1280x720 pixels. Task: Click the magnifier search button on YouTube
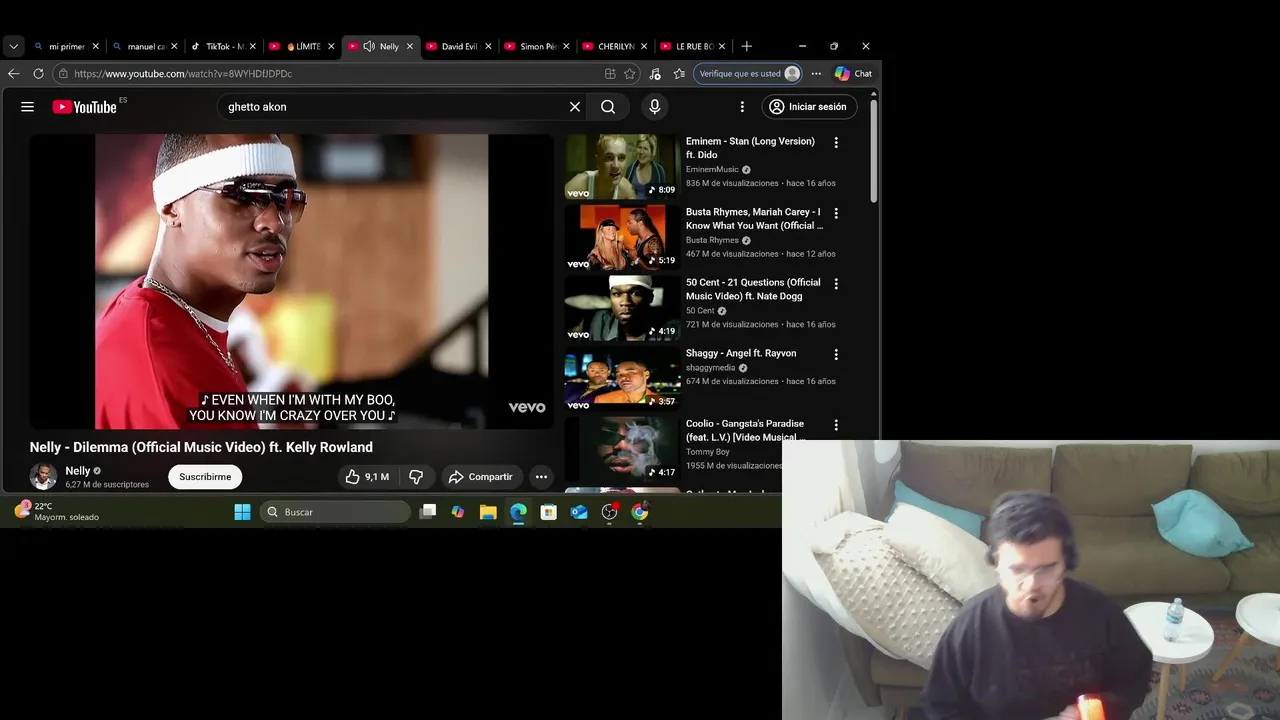[608, 107]
